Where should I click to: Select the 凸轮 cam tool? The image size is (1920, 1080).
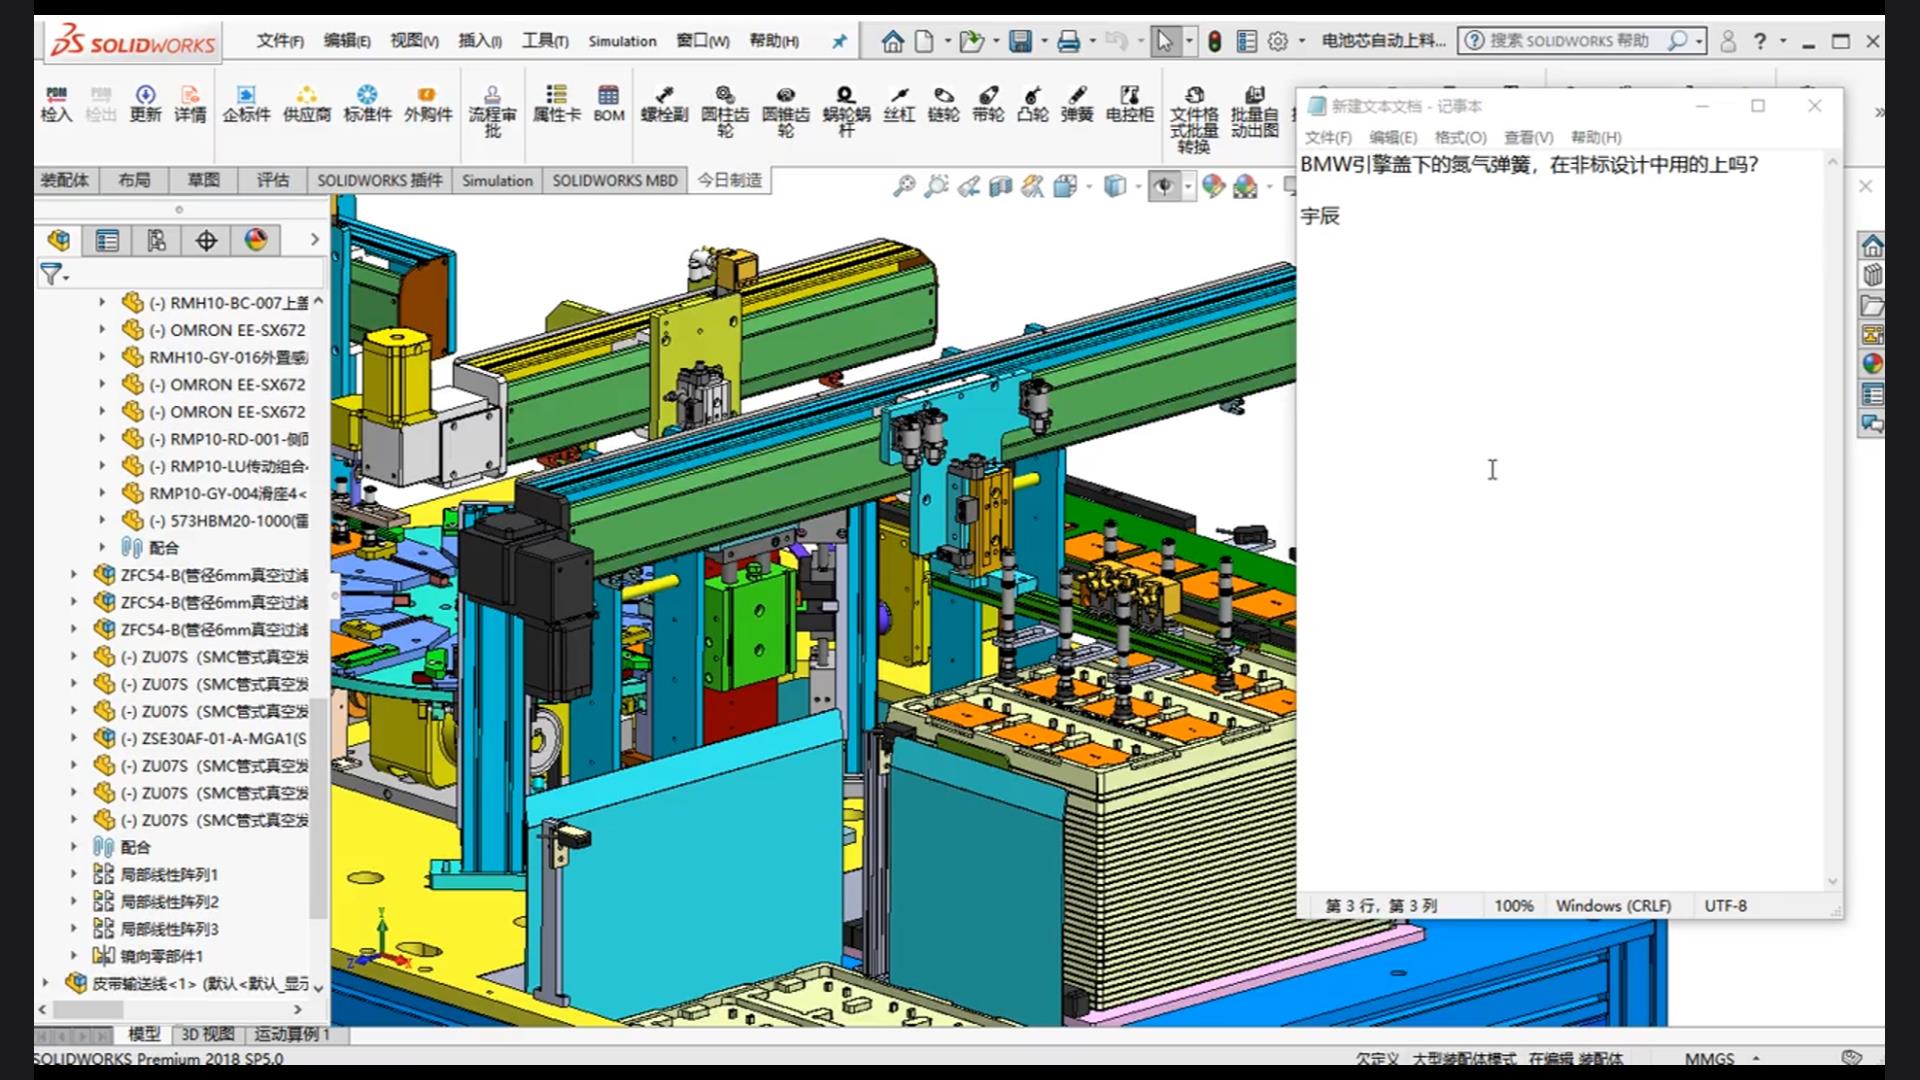tap(1032, 104)
